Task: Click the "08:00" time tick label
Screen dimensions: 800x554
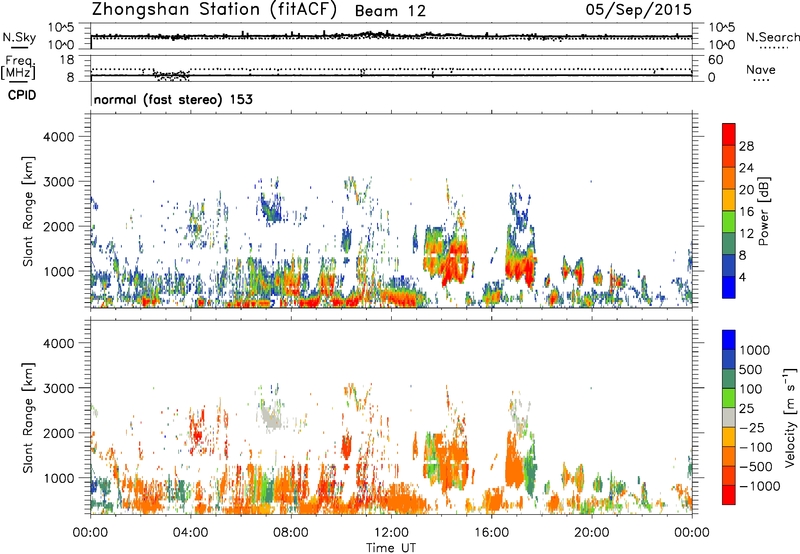Action: point(291,533)
